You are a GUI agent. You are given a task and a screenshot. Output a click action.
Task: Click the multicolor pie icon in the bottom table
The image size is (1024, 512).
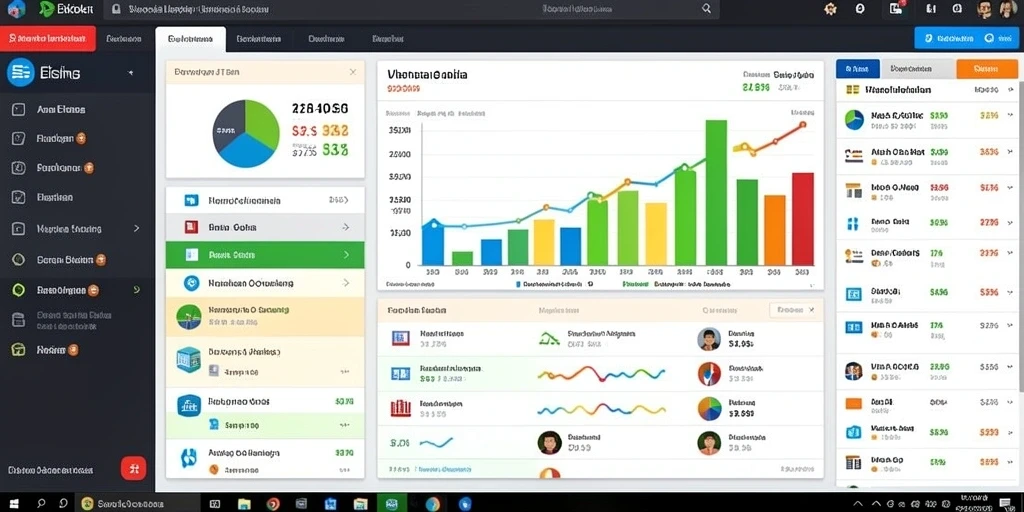[x=709, y=409]
